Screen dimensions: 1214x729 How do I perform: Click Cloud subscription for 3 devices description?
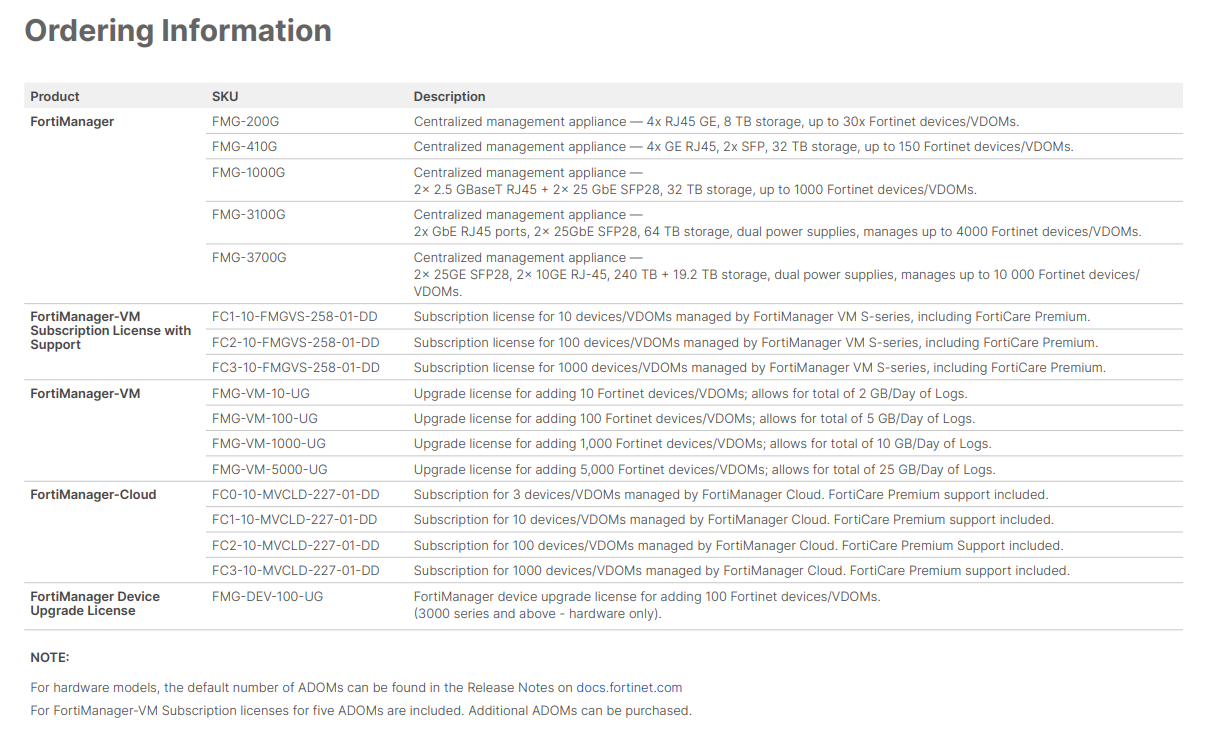click(731, 494)
